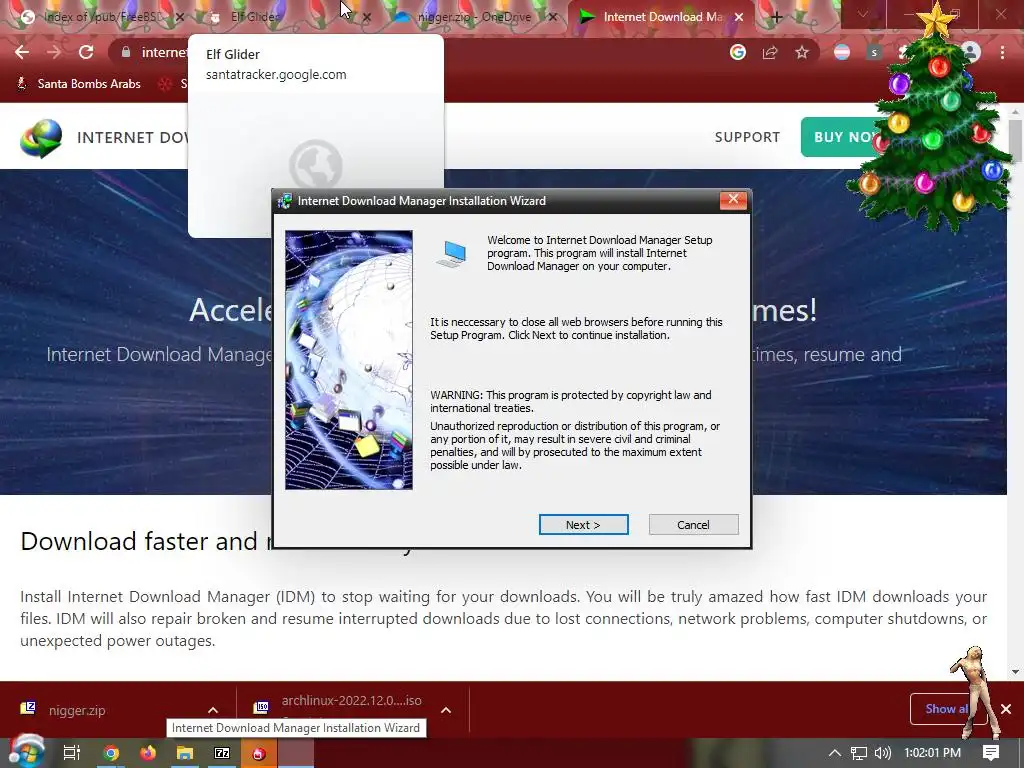Viewport: 1024px width, 768px height.
Task: Launch Firefox from the taskbar
Action: (148, 753)
